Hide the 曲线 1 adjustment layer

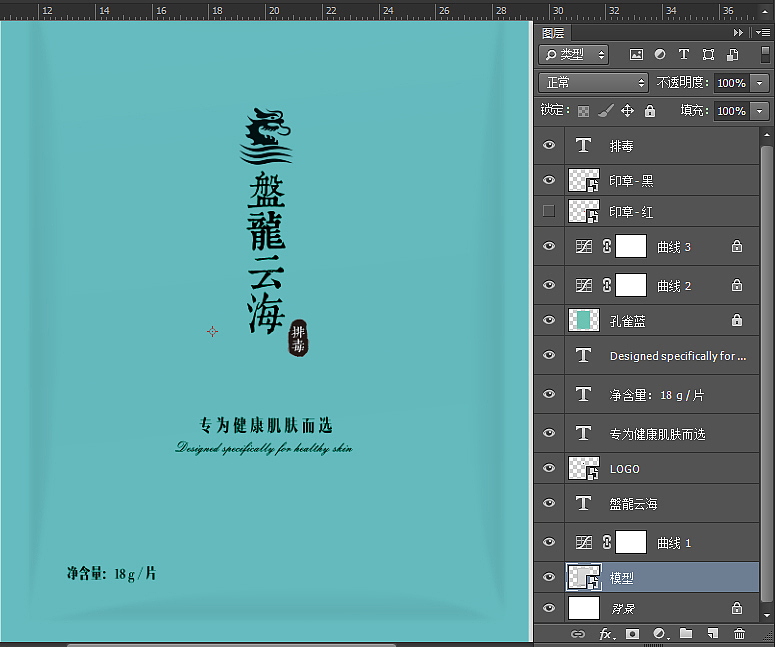549,542
